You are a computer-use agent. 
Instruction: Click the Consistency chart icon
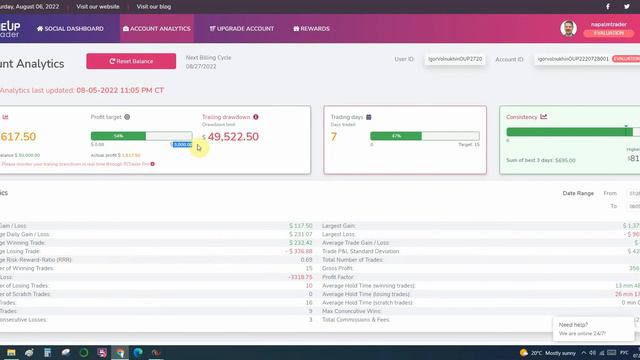(x=544, y=117)
